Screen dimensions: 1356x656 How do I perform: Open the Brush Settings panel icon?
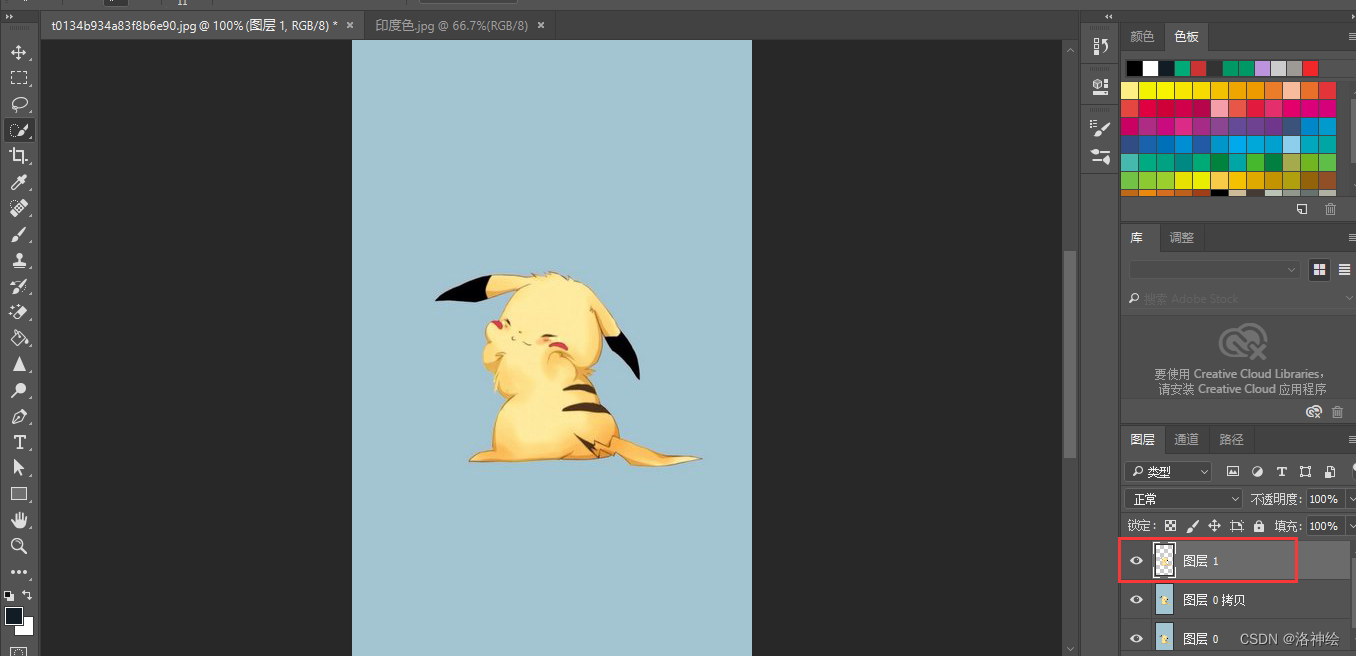click(x=1101, y=128)
